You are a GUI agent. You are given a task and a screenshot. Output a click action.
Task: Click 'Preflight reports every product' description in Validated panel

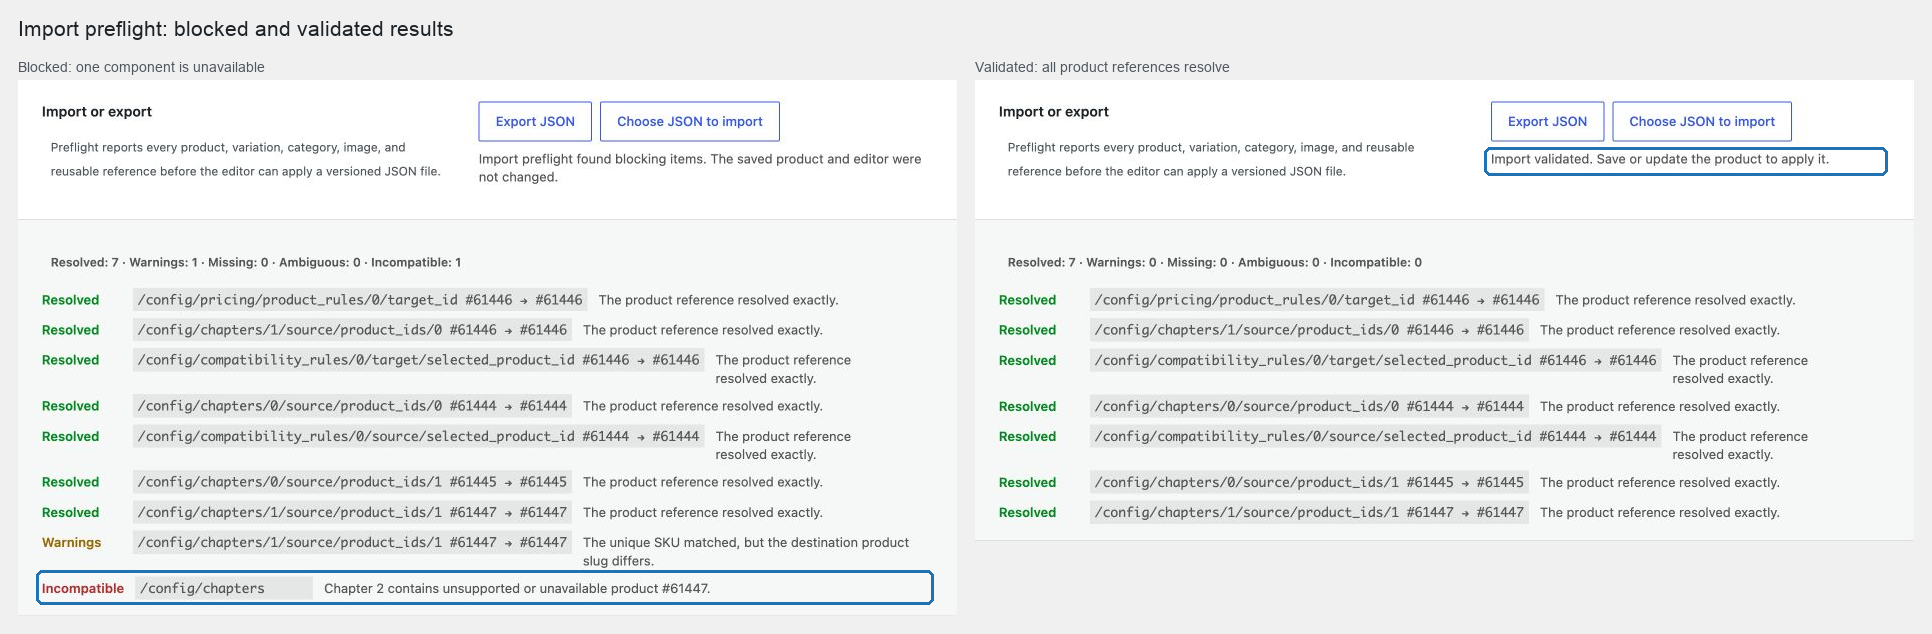pyautogui.click(x=1211, y=159)
